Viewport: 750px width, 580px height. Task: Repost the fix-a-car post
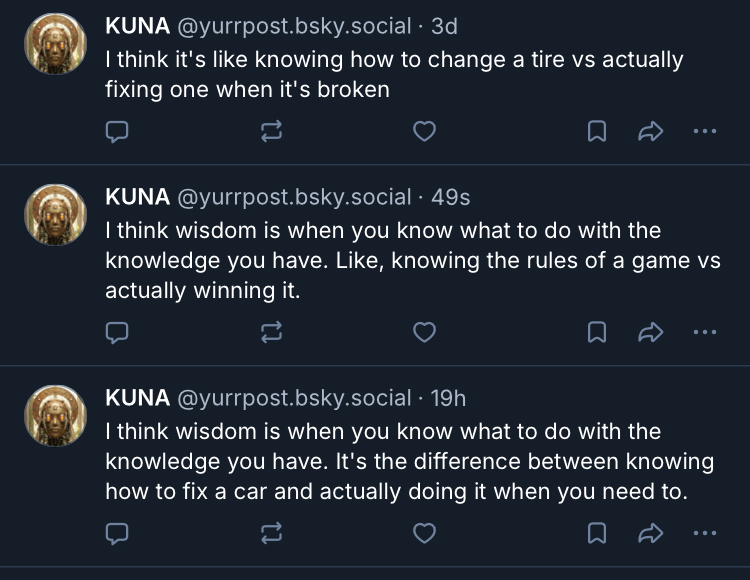coord(271,533)
